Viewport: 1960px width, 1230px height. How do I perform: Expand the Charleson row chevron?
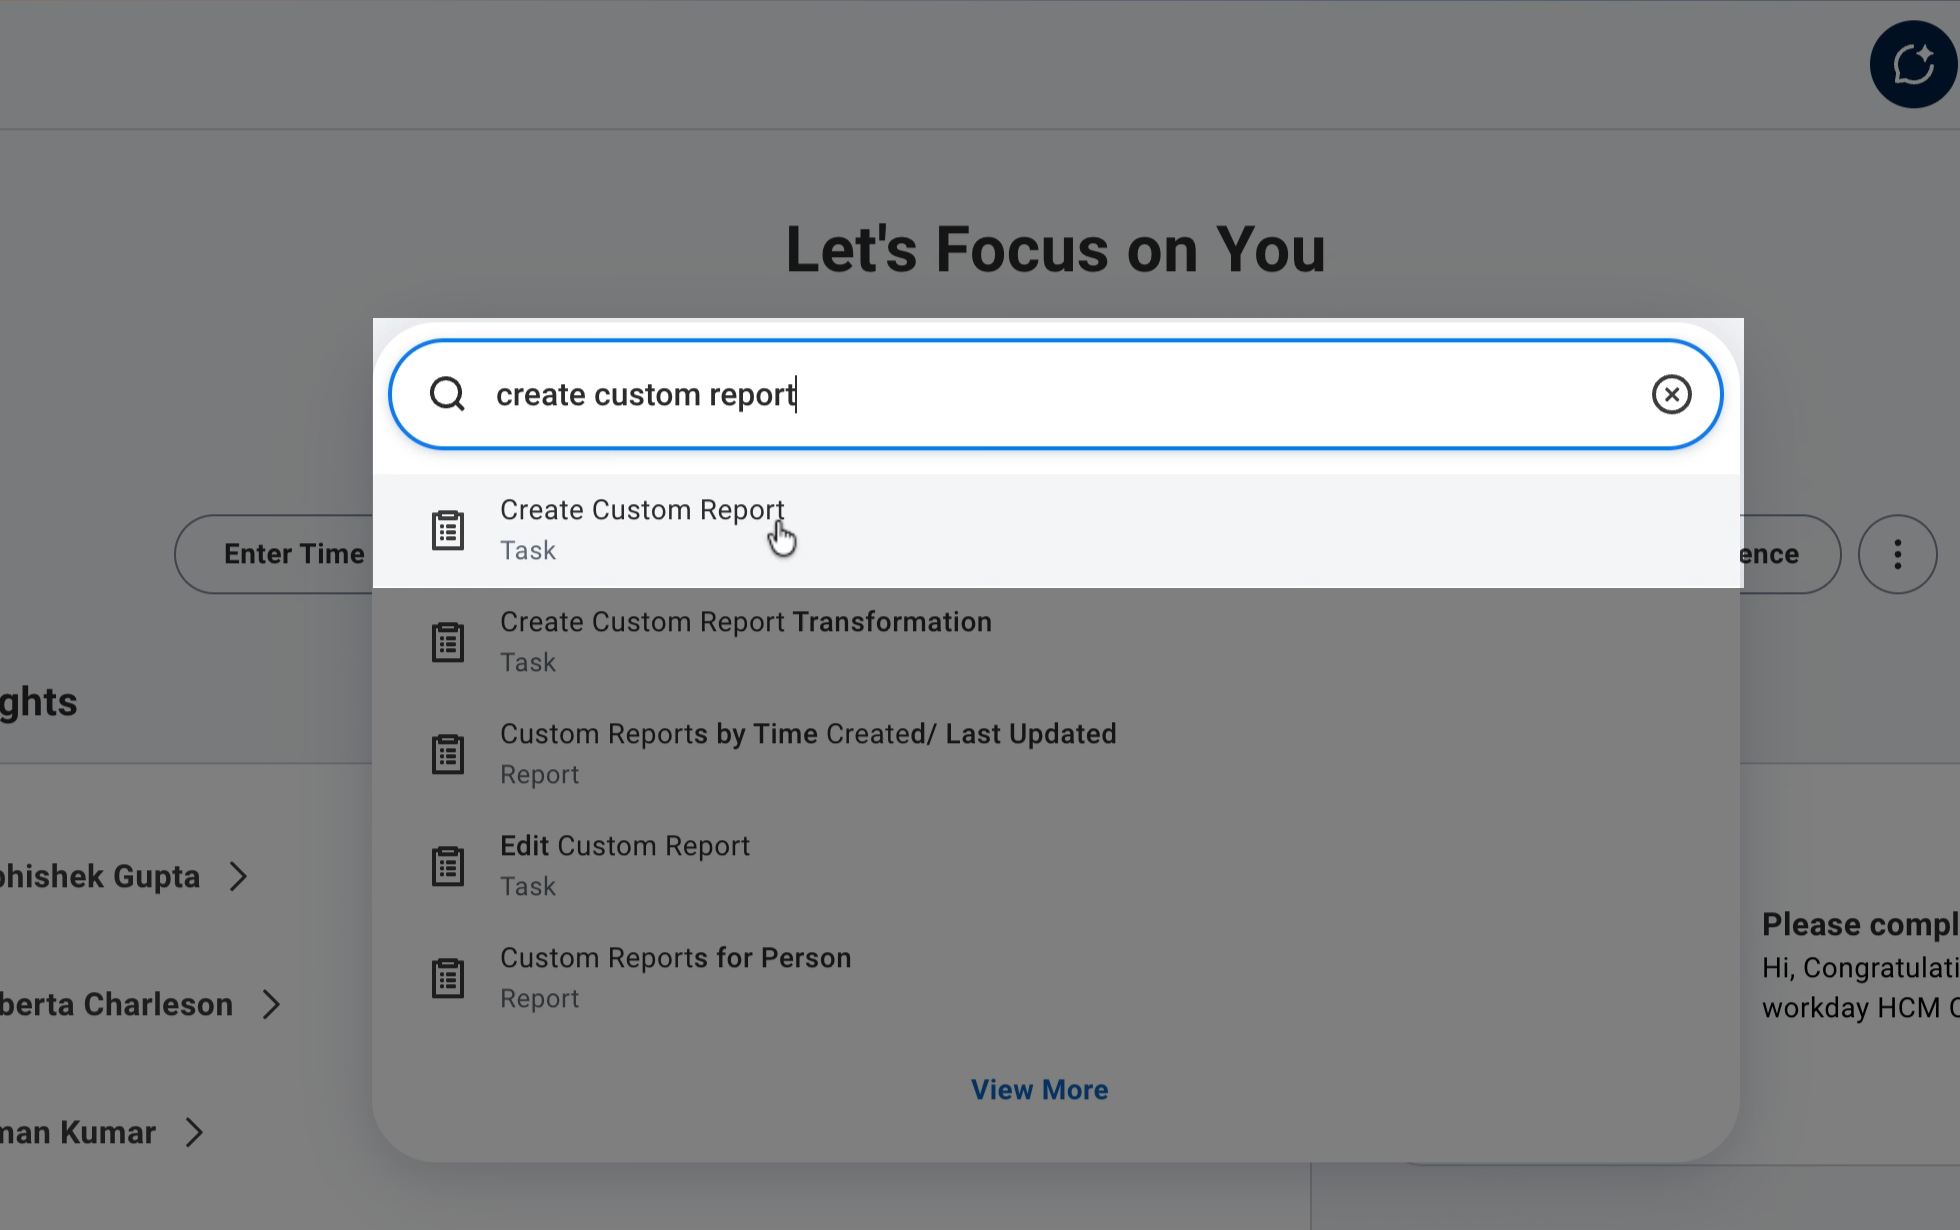point(271,1004)
